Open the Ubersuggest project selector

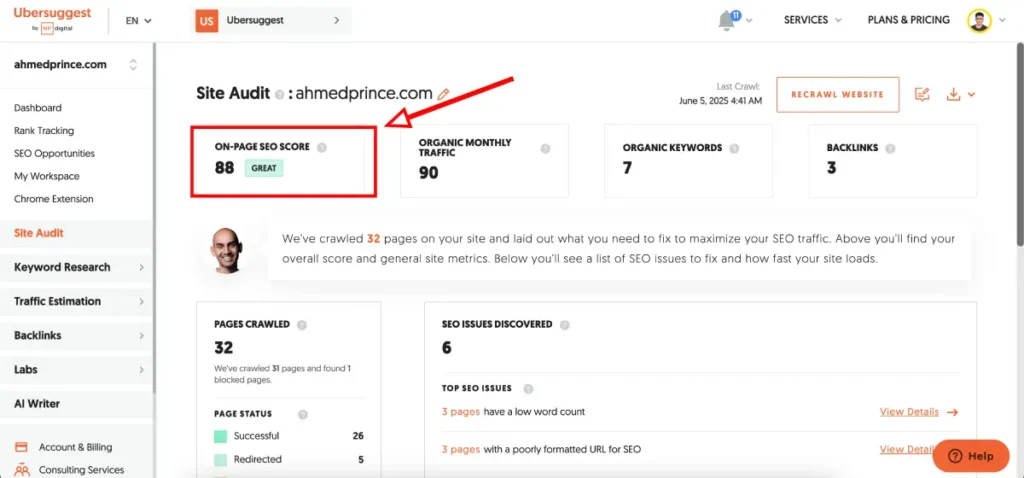coord(270,20)
